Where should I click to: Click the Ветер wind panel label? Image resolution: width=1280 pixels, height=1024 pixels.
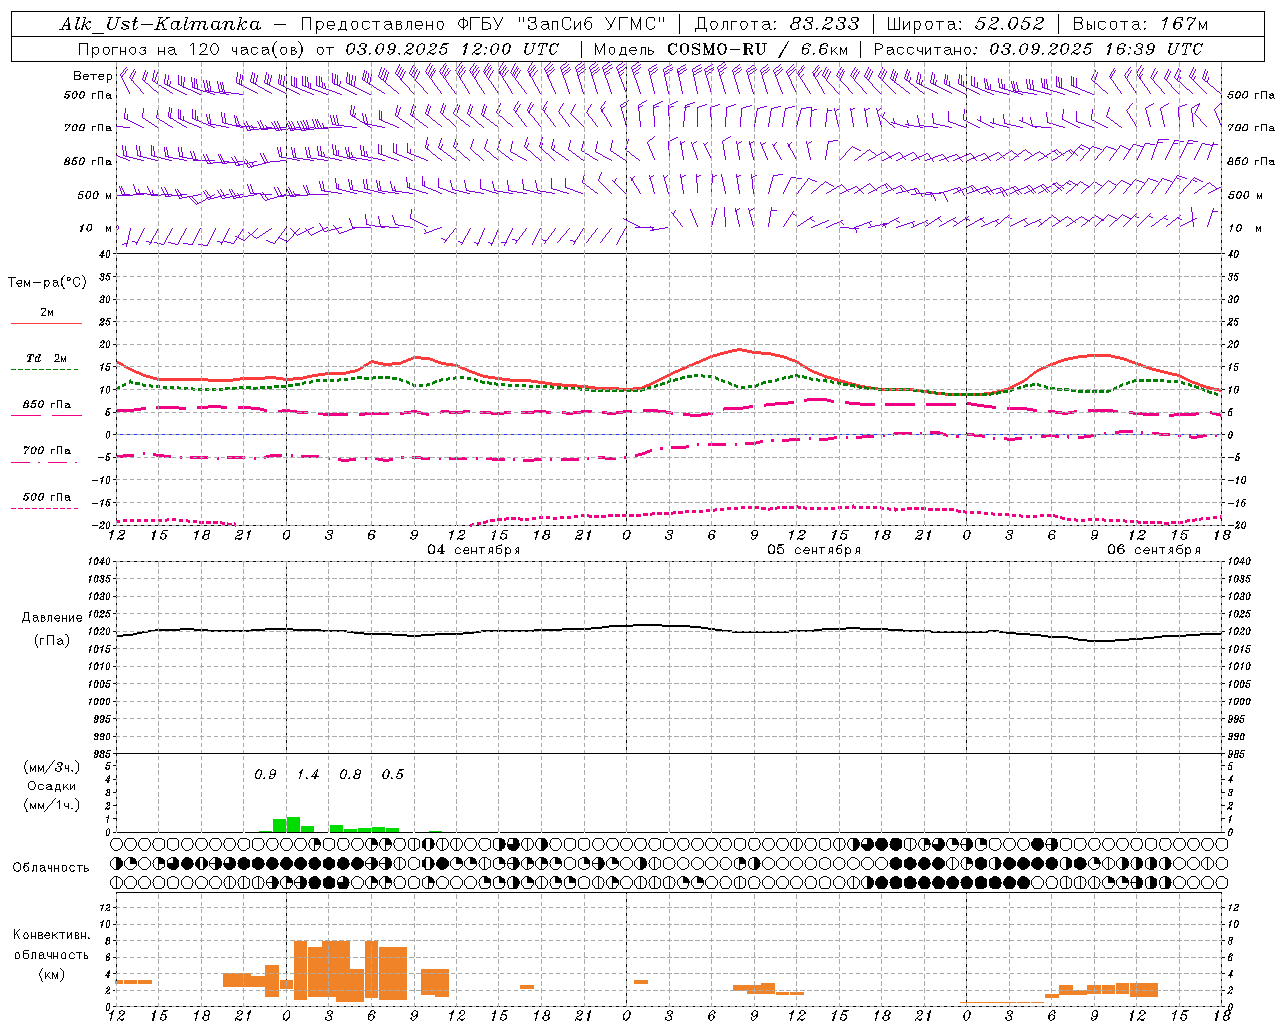coord(92,76)
